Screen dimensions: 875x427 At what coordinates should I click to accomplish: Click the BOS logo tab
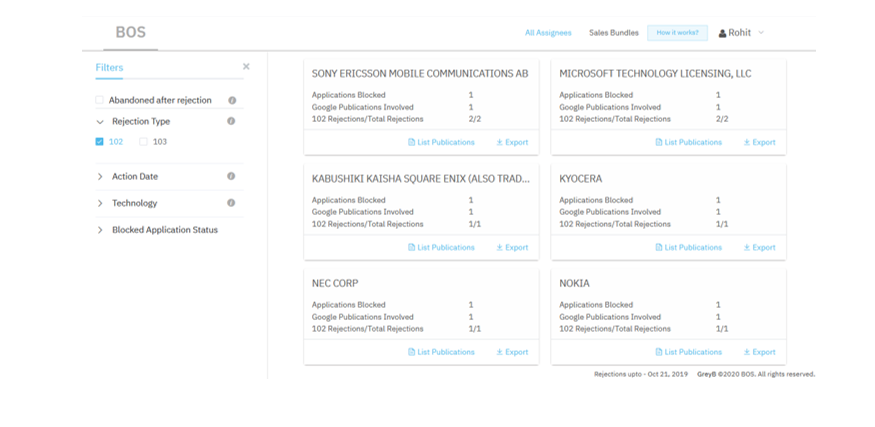click(x=131, y=32)
